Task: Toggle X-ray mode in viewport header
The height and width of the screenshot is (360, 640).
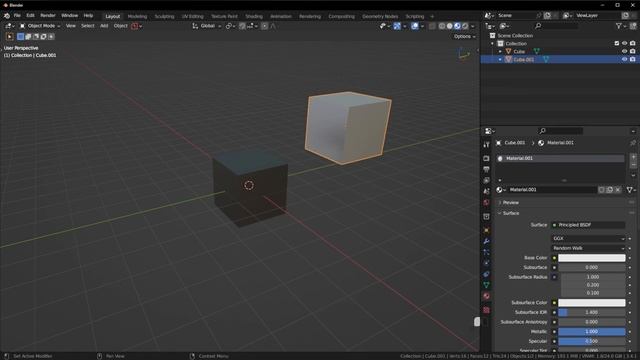Action: (432, 26)
